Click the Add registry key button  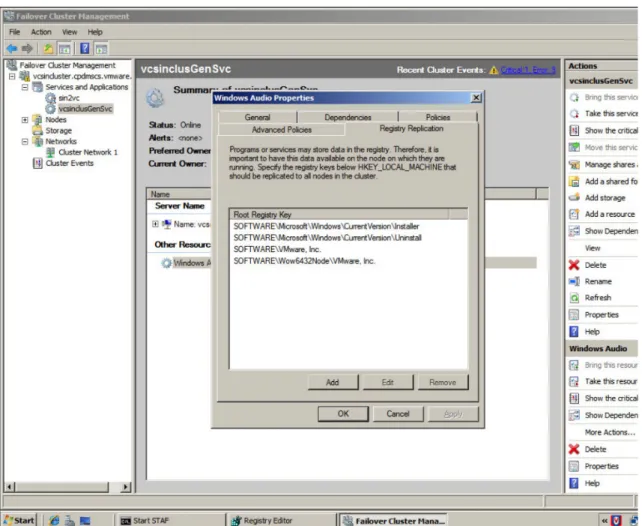point(332,382)
